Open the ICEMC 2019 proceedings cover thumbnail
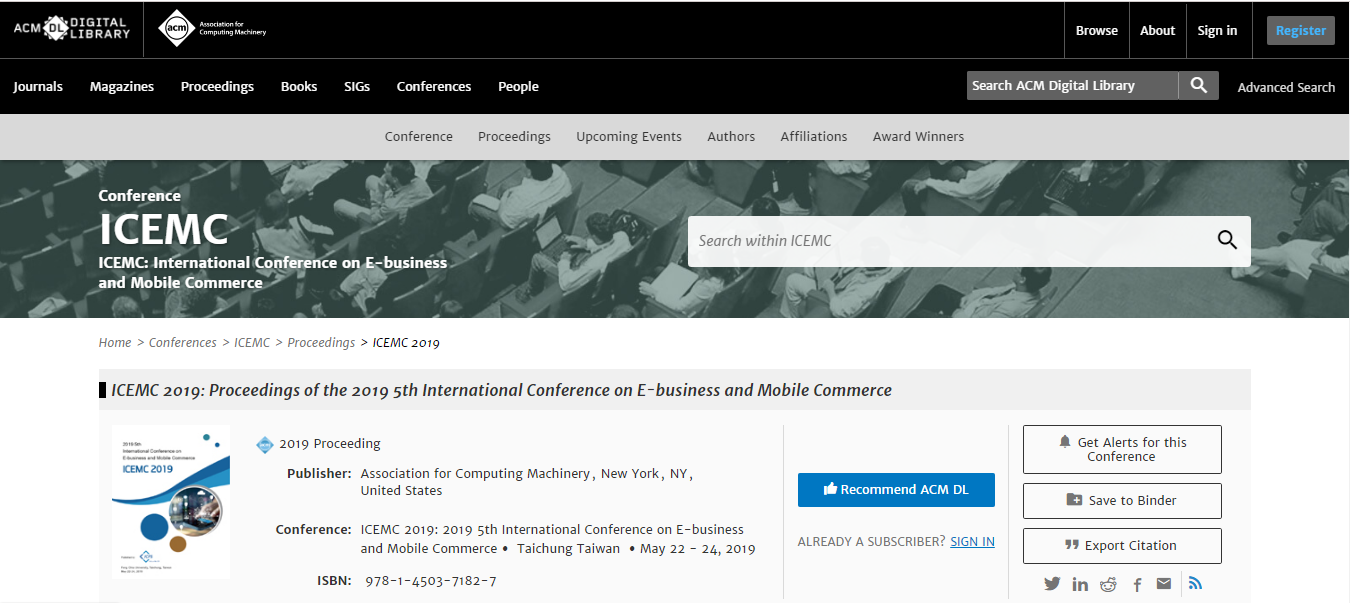This screenshot has height=603, width=1350. 171,502
